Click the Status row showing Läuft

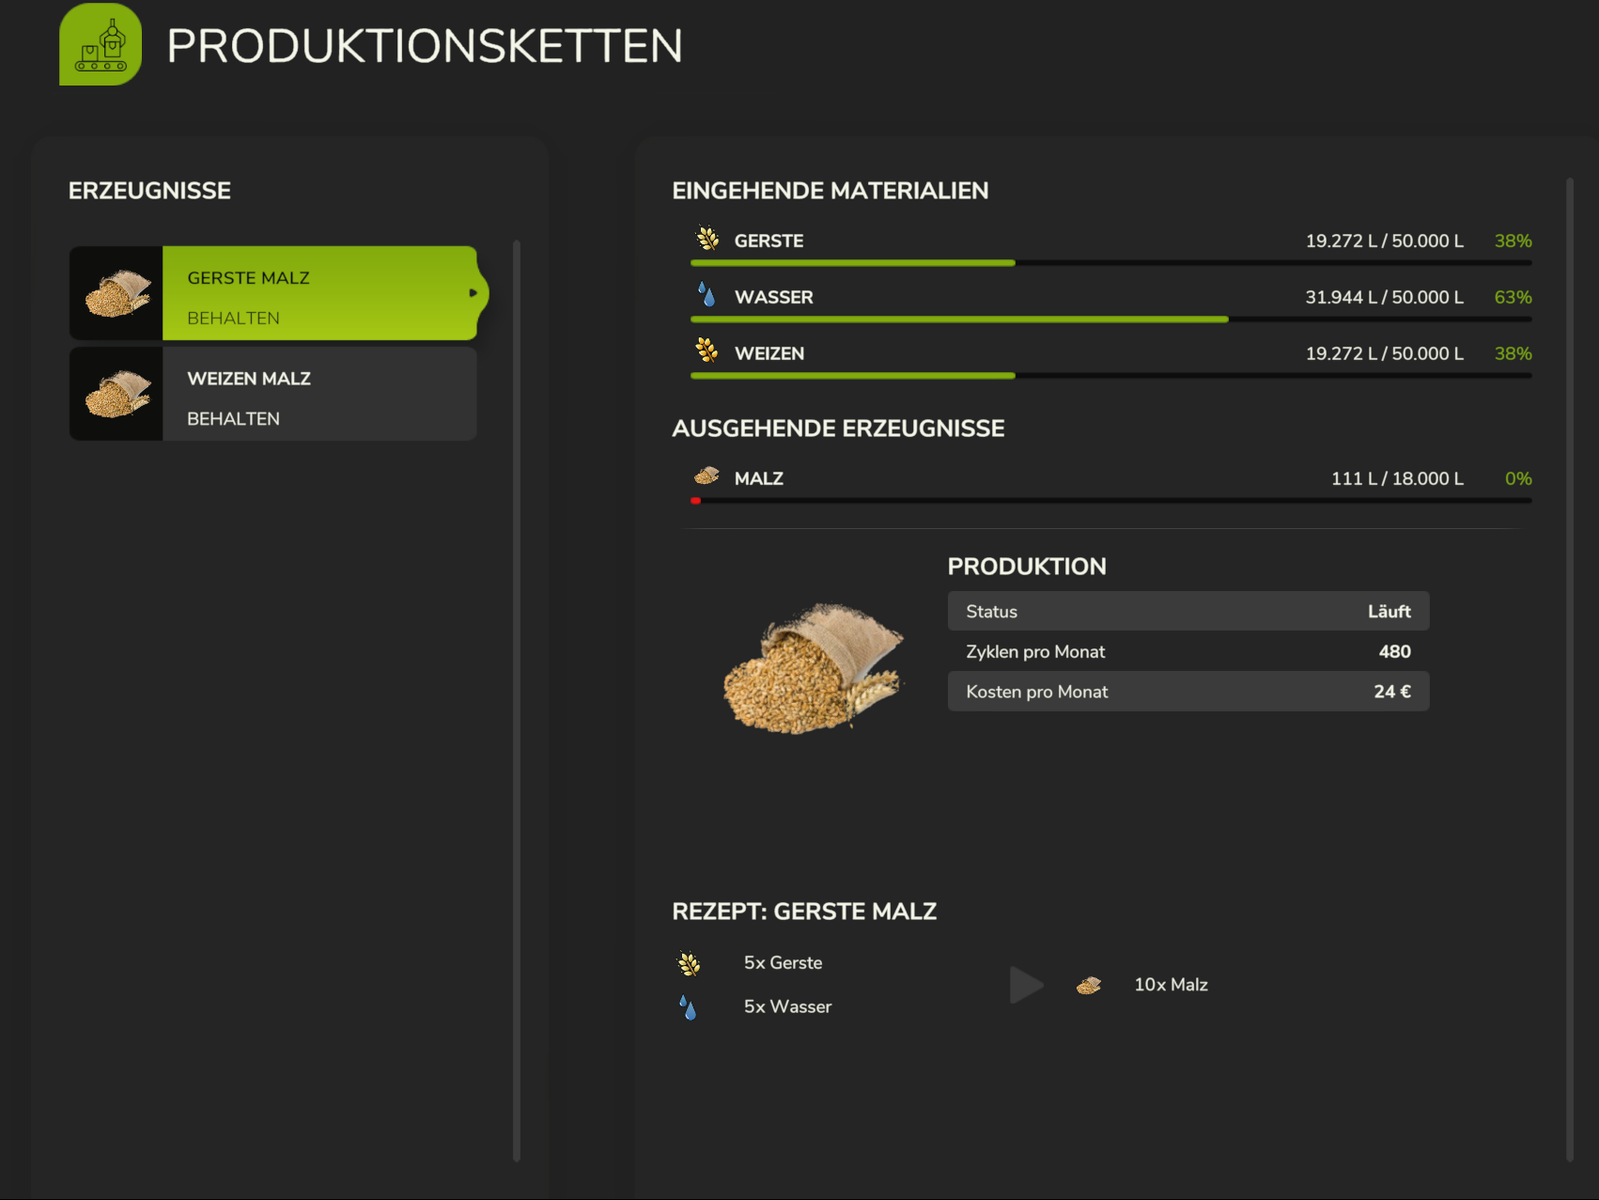pos(1188,611)
